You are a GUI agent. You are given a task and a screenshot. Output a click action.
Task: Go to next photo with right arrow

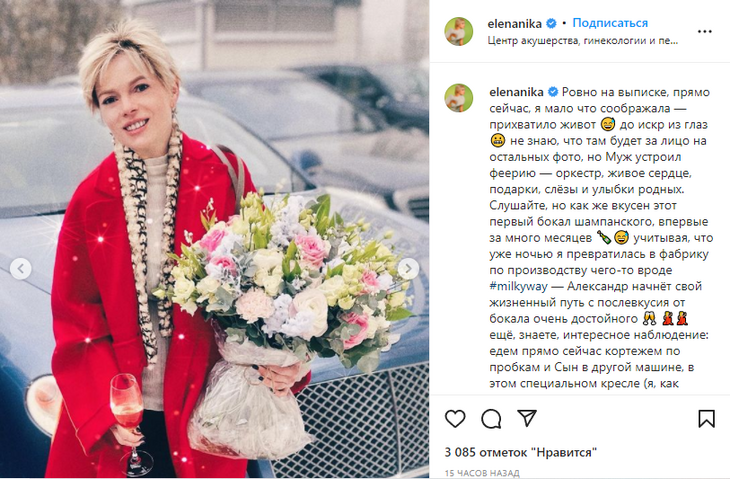(x=408, y=269)
